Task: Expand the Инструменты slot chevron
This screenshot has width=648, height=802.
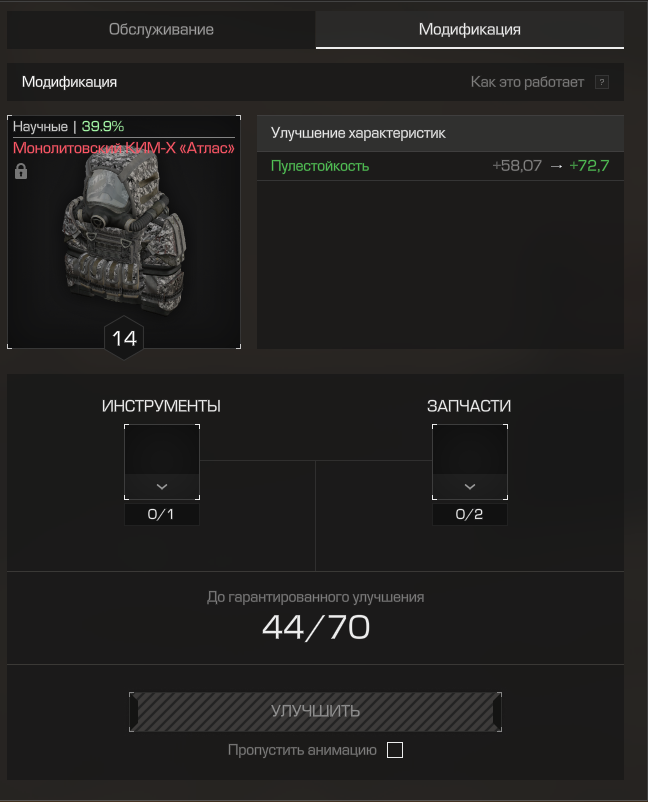Action: [x=162, y=486]
